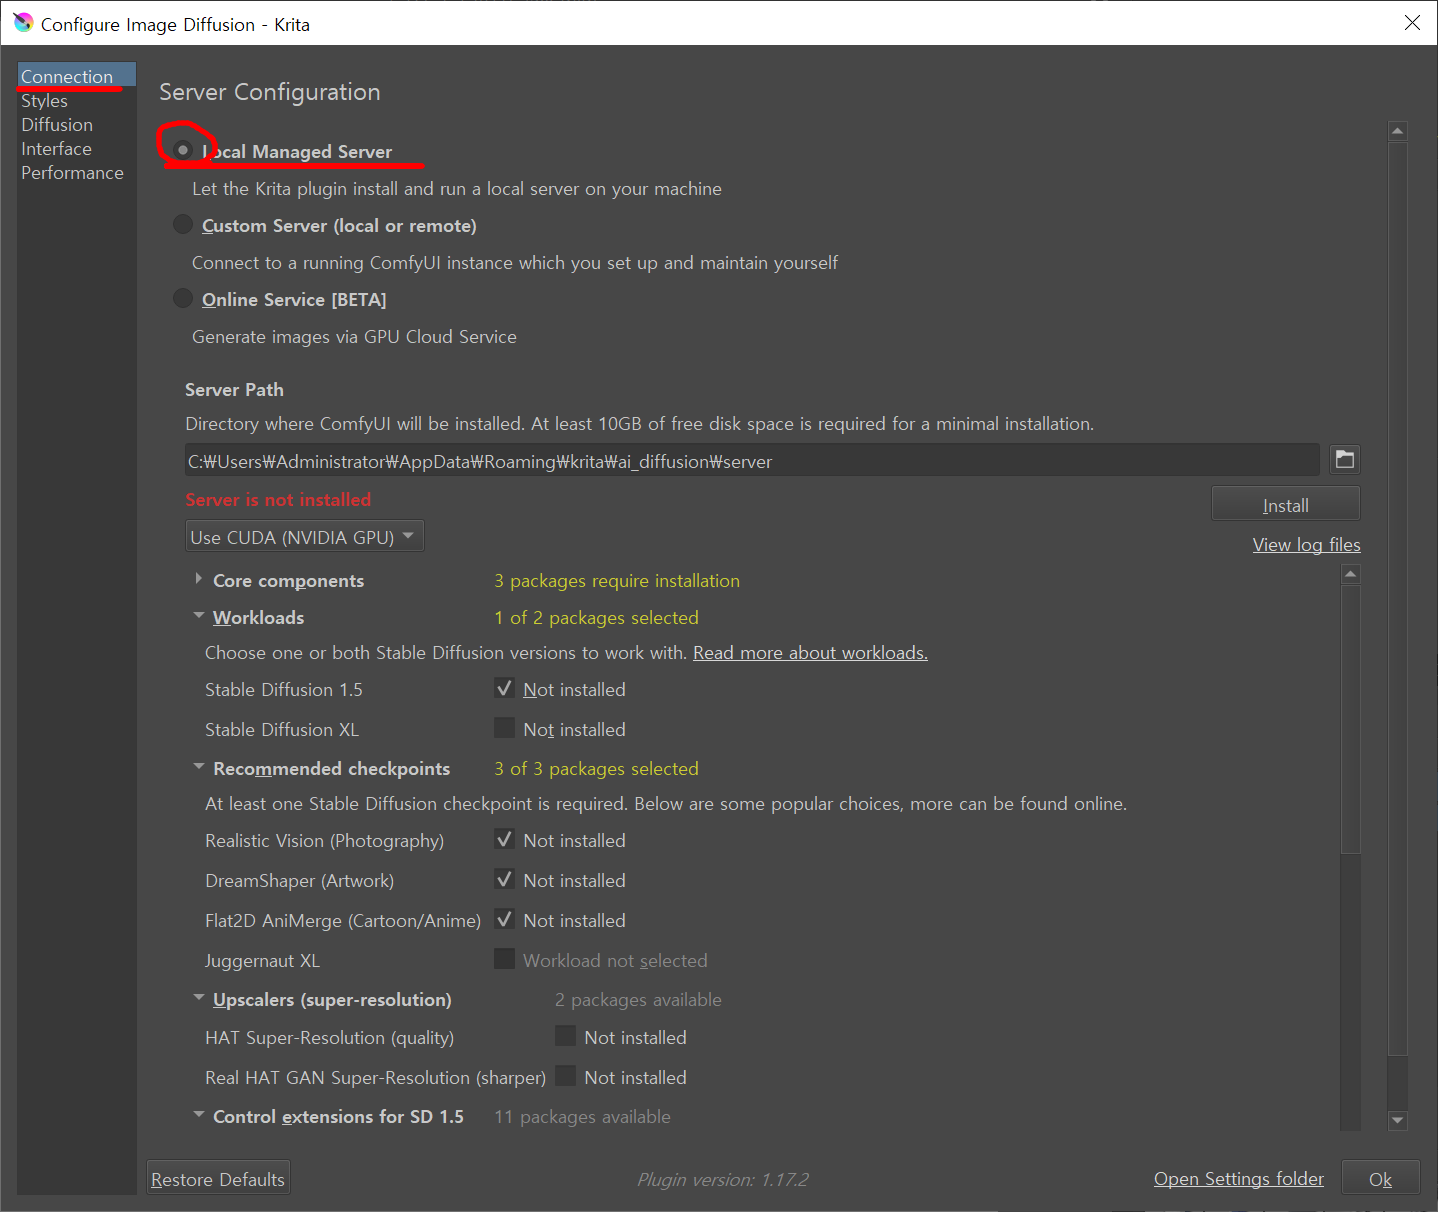This screenshot has height=1212, width=1438.
Task: Click the folder browse icon next to server path
Action: (x=1345, y=460)
